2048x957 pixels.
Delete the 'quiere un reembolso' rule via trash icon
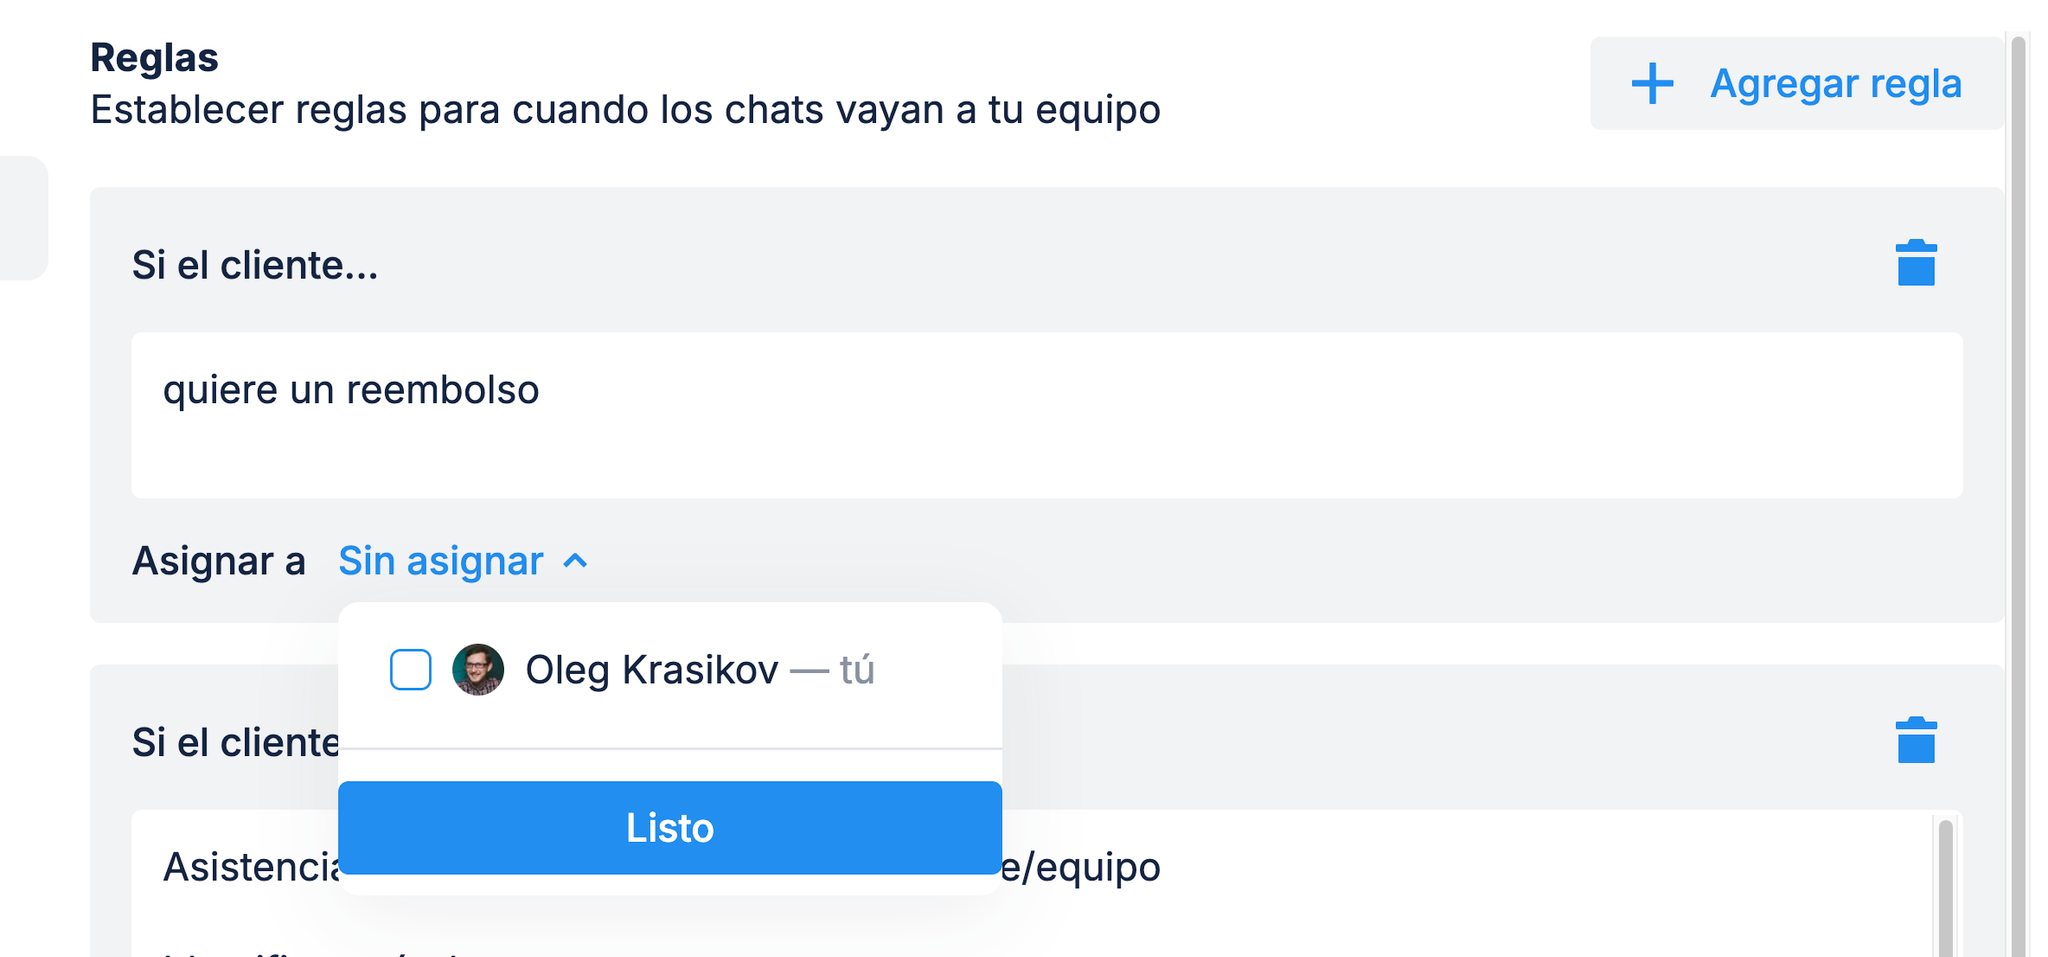tap(1915, 264)
